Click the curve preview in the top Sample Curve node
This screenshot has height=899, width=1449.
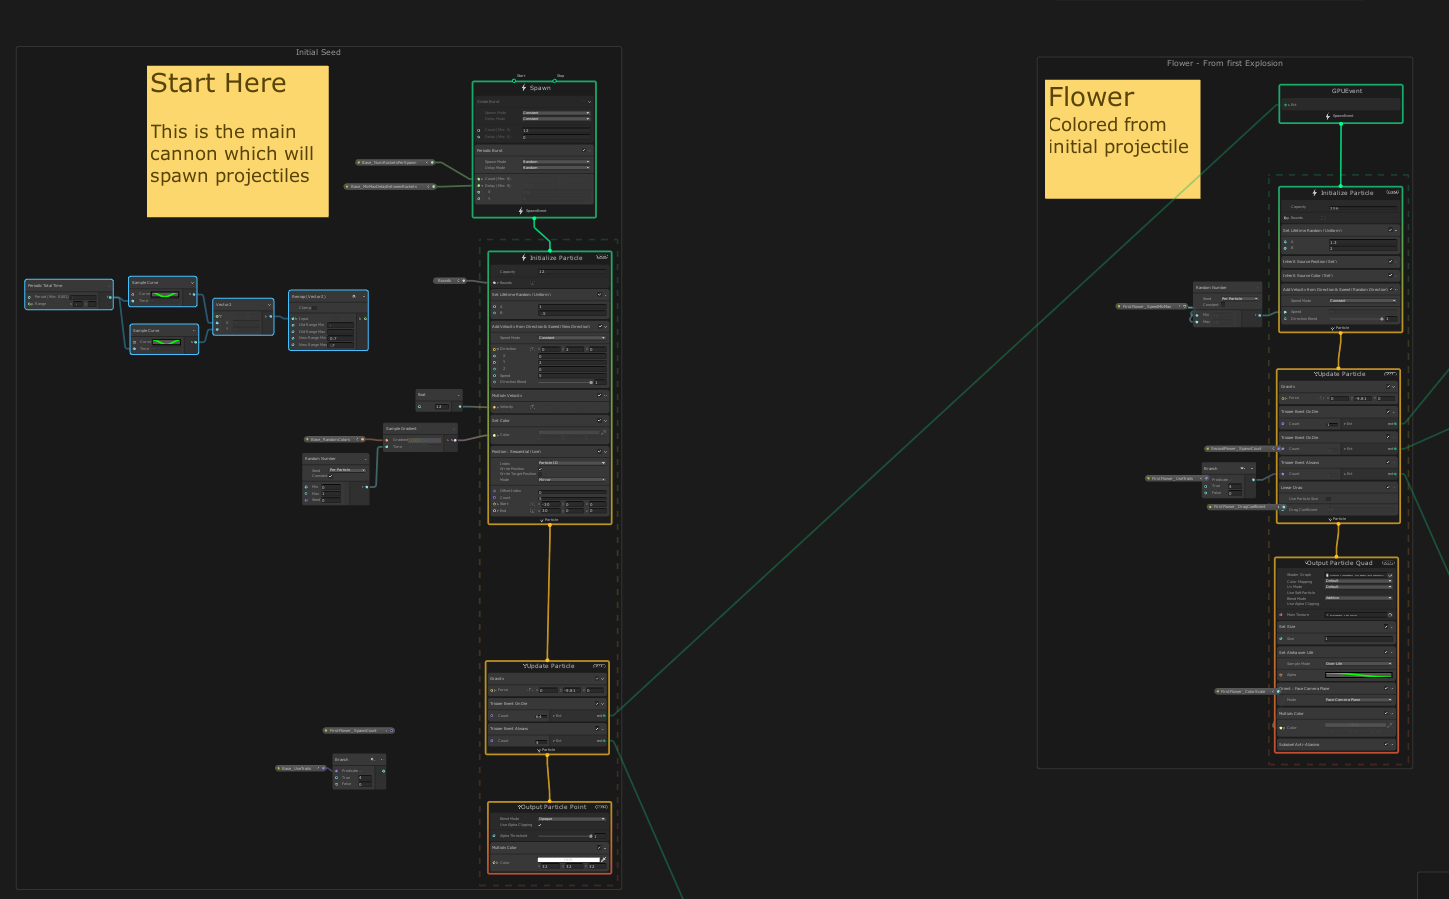pos(165,295)
